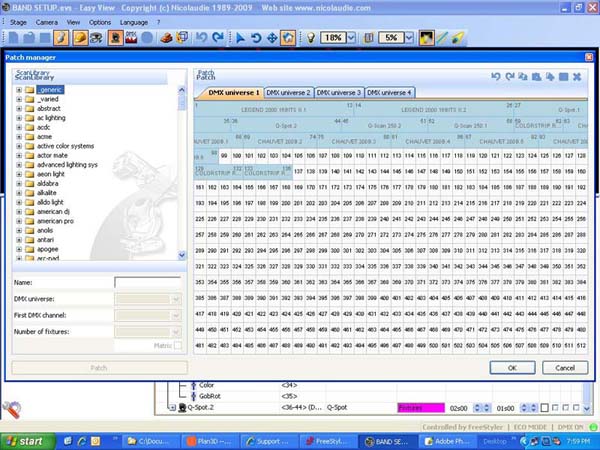This screenshot has height=450, width=600.
Task: Select DMX channel 200 cell
Action: [x=286, y=203]
